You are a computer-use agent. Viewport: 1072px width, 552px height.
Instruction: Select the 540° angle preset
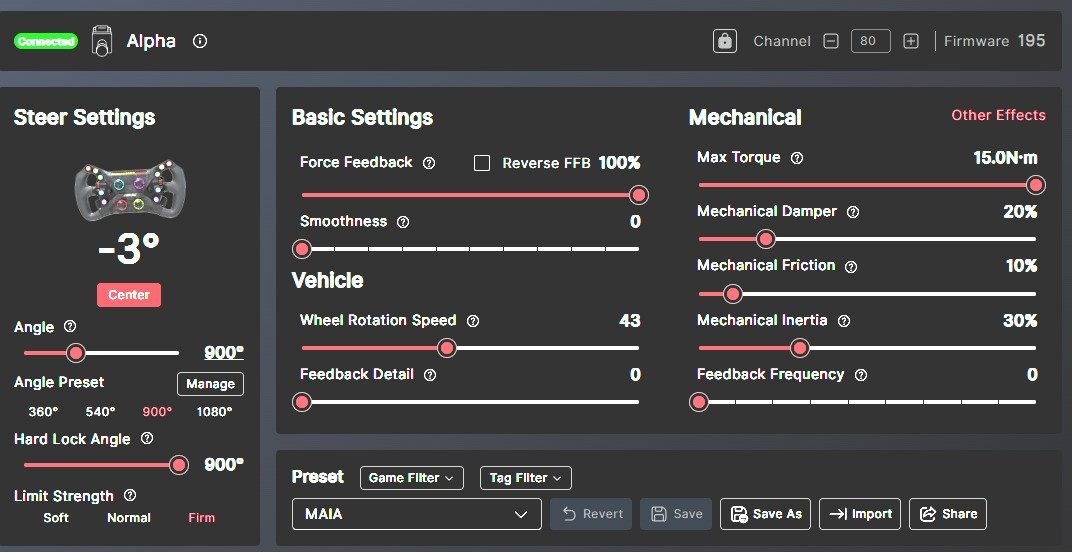coord(100,412)
